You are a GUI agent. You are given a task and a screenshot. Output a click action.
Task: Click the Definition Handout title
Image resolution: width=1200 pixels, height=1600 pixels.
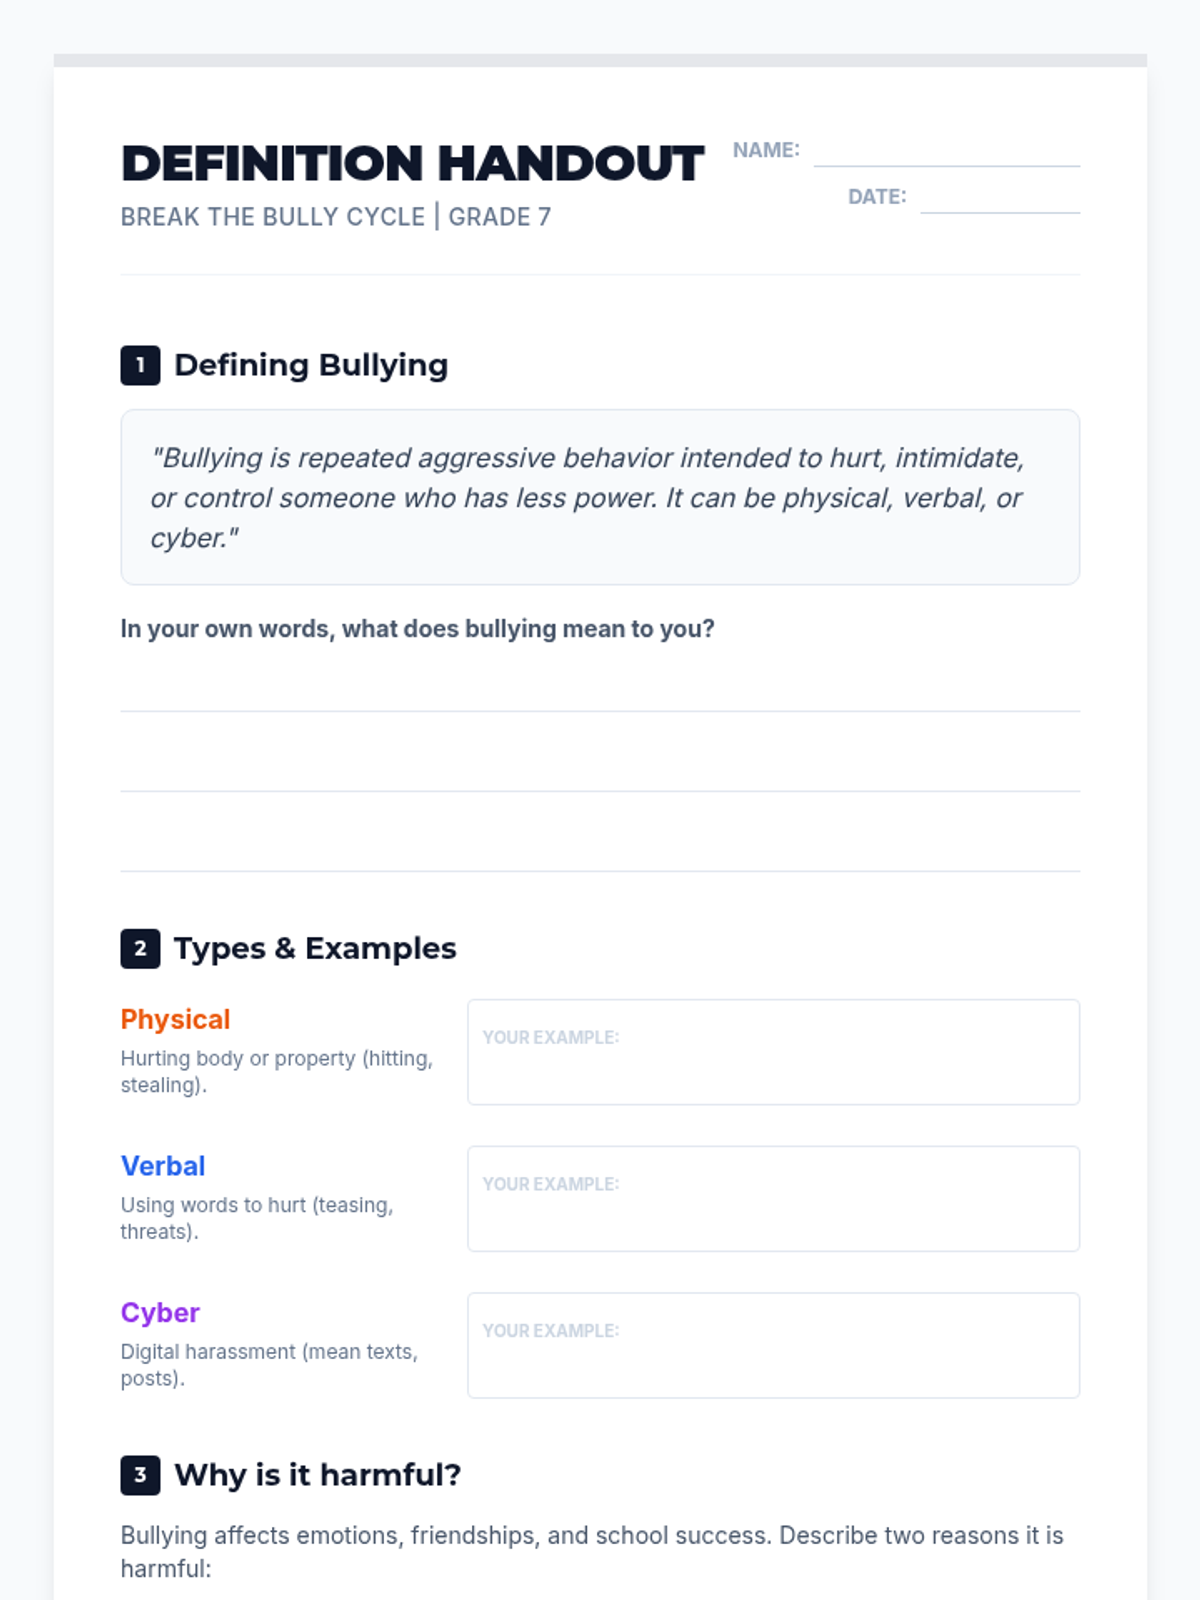[412, 164]
